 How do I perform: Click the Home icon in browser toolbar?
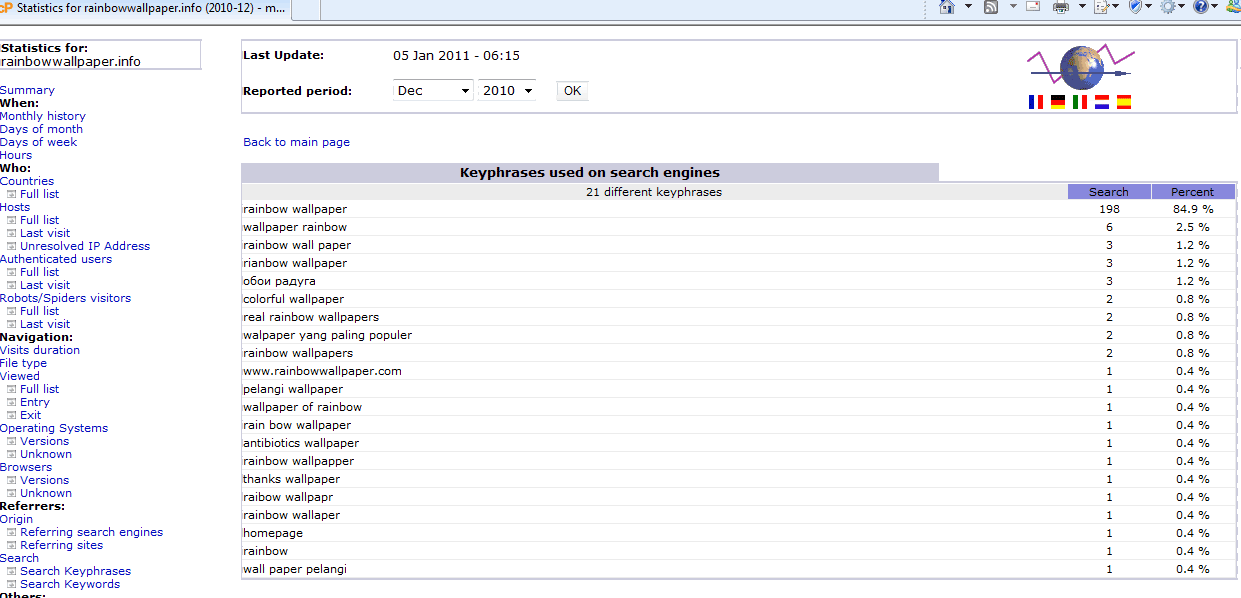[947, 7]
